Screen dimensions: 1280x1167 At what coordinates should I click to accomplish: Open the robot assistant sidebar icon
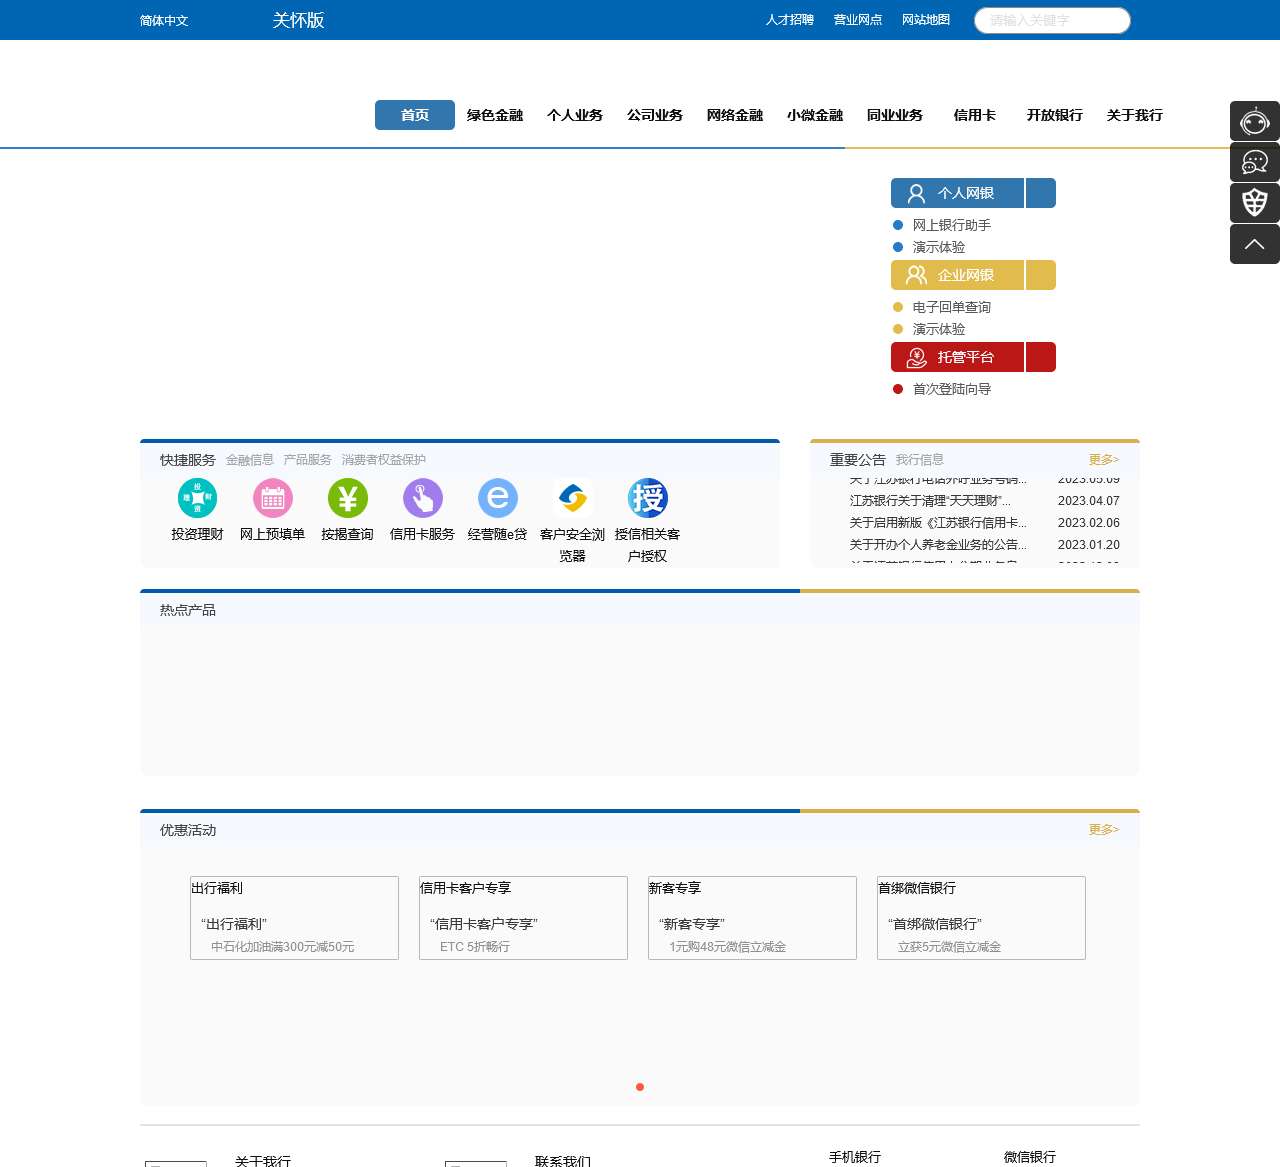click(1254, 121)
